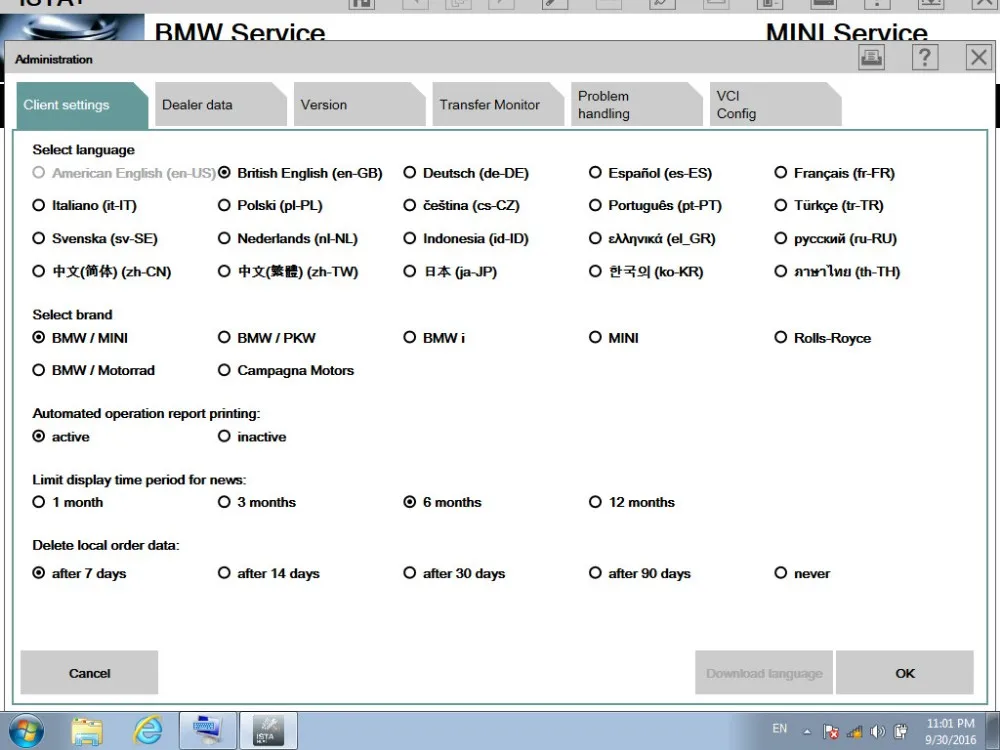This screenshot has width=1000, height=750.
Task: Select the BMW i brand
Action: 434,338
